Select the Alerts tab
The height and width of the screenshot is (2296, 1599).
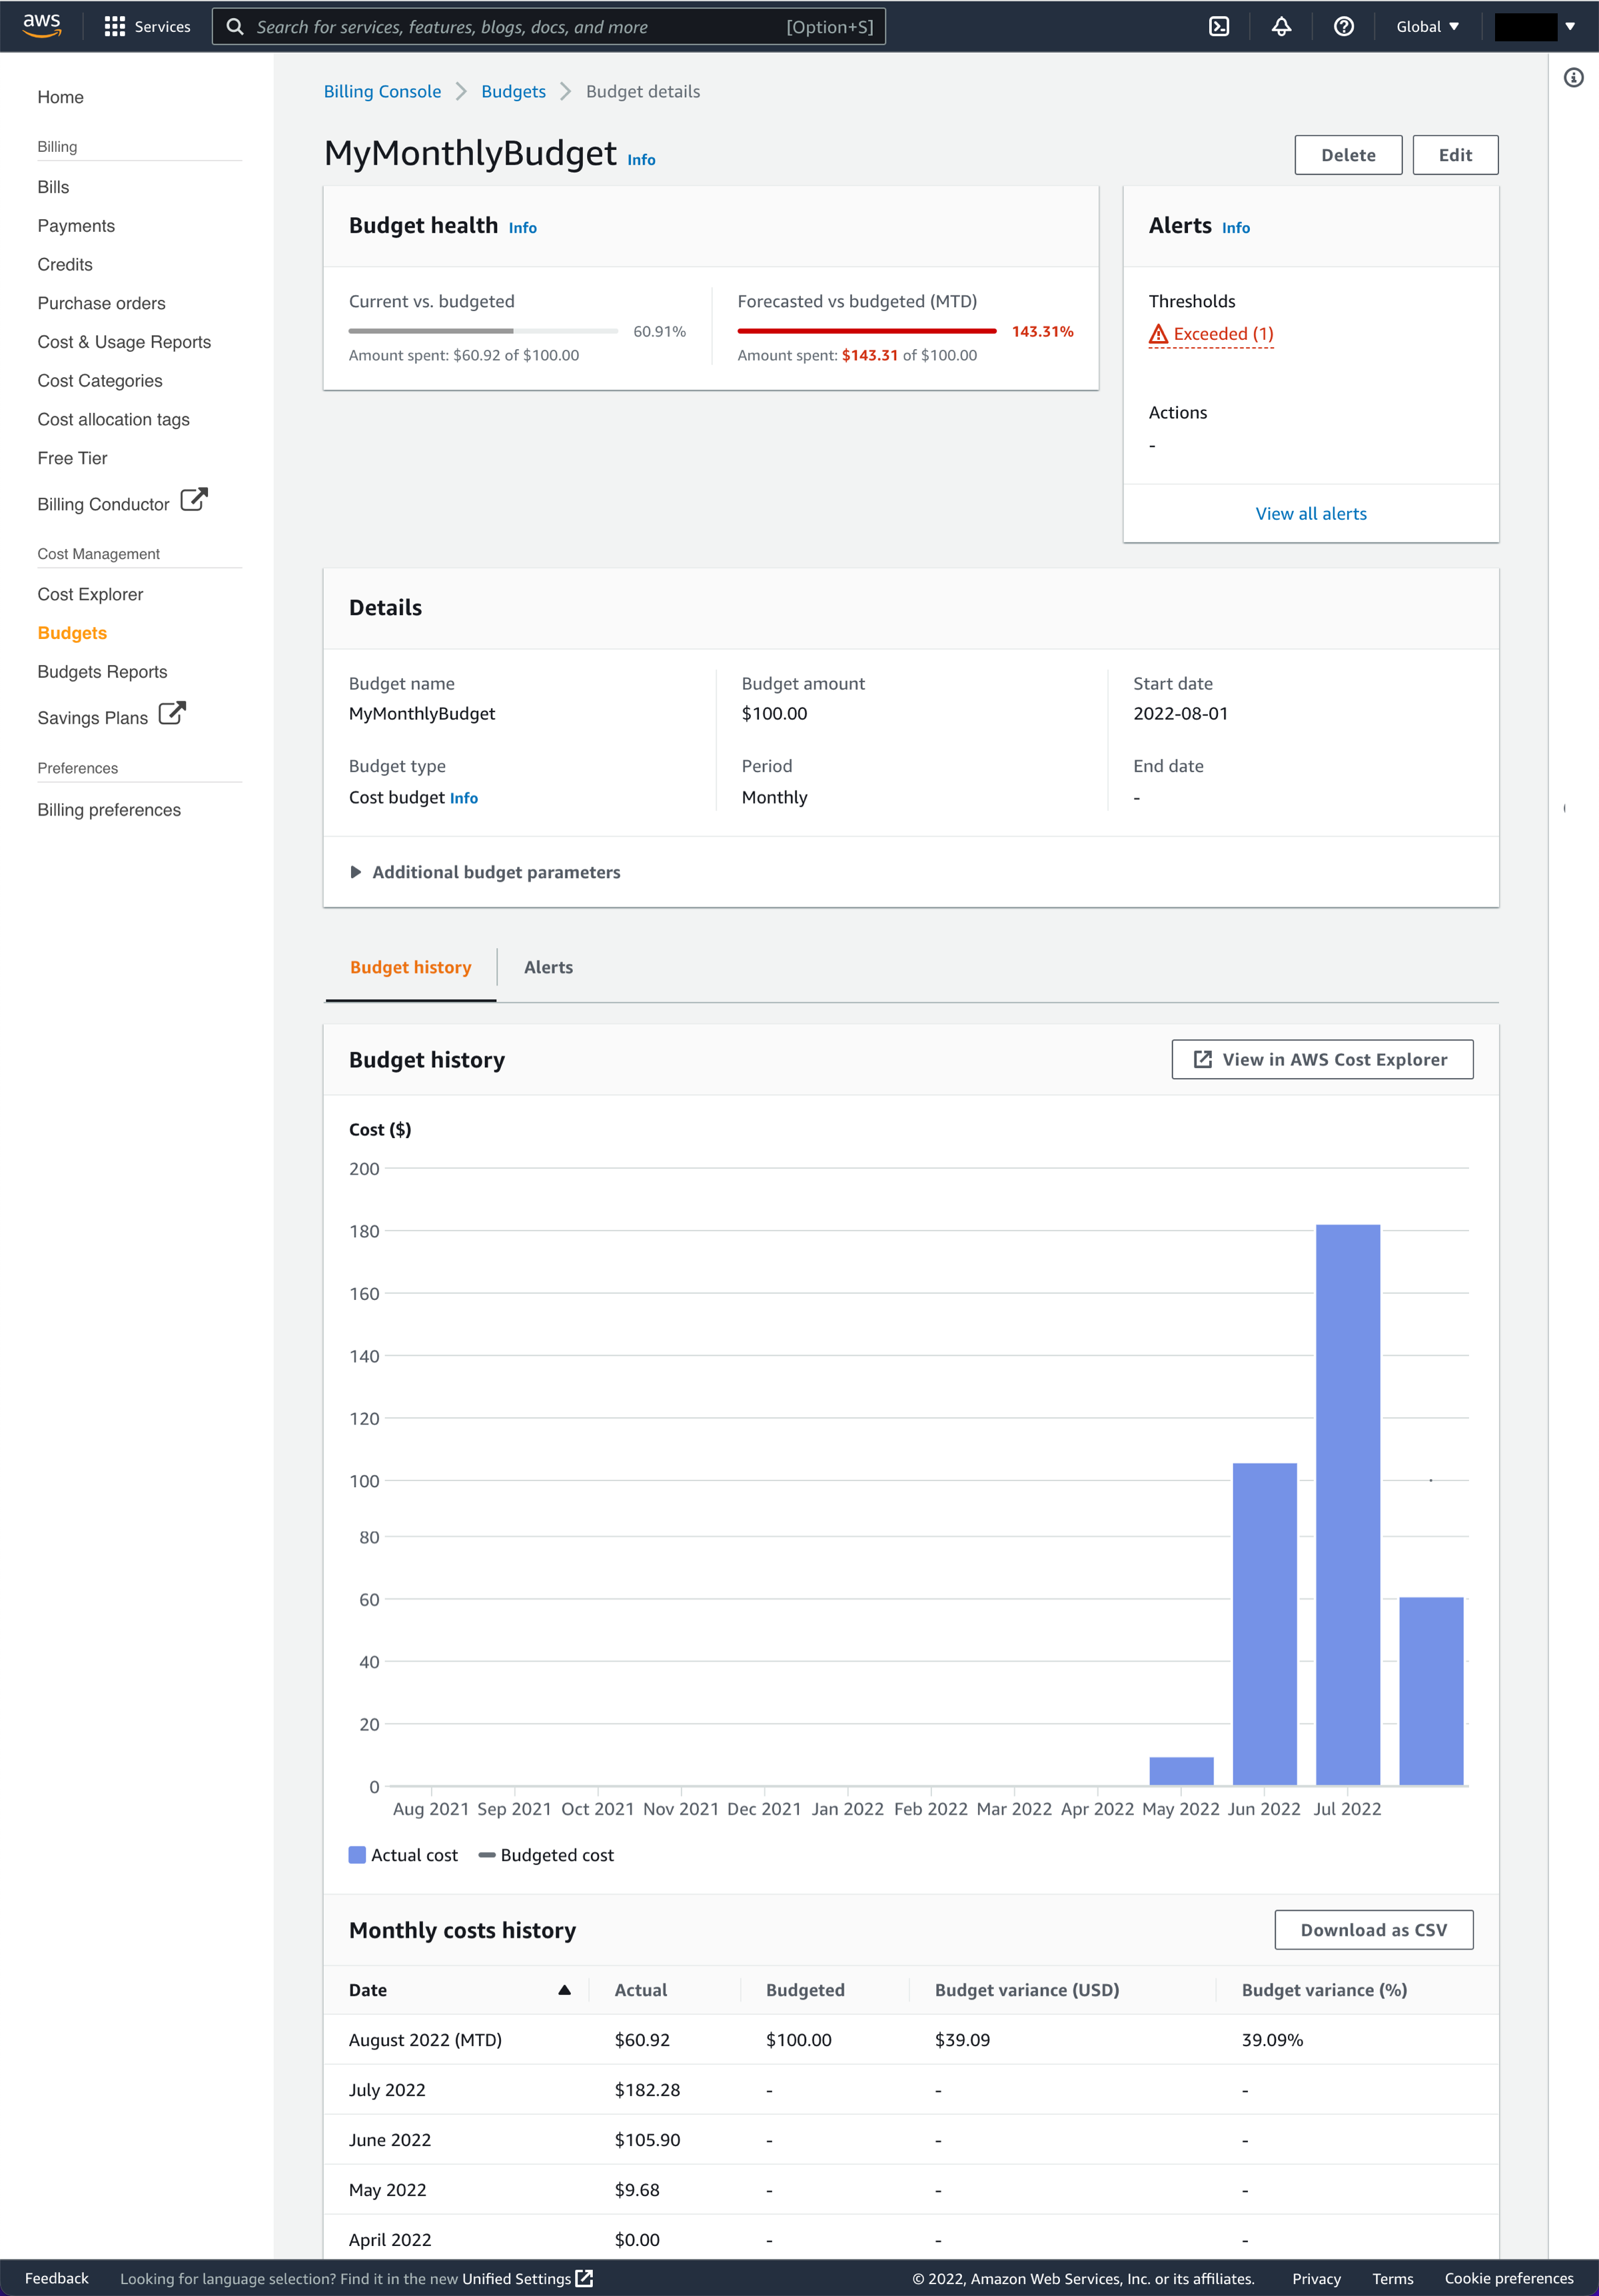pyautogui.click(x=548, y=967)
